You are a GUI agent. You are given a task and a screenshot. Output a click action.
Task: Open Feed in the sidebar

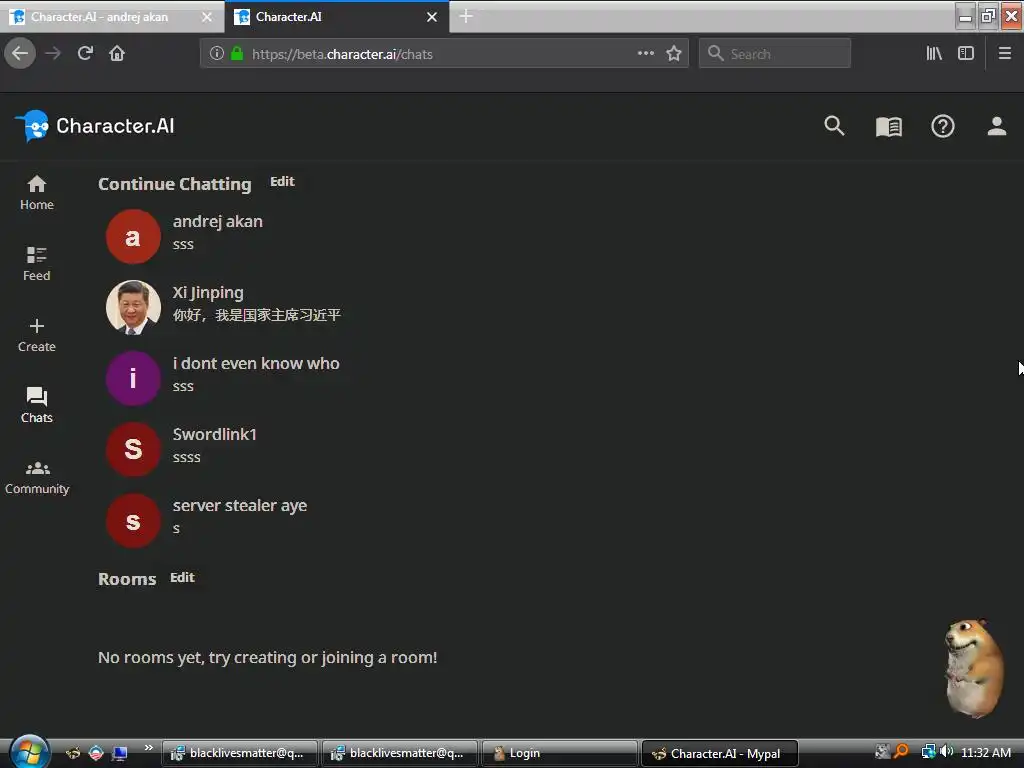click(x=37, y=264)
